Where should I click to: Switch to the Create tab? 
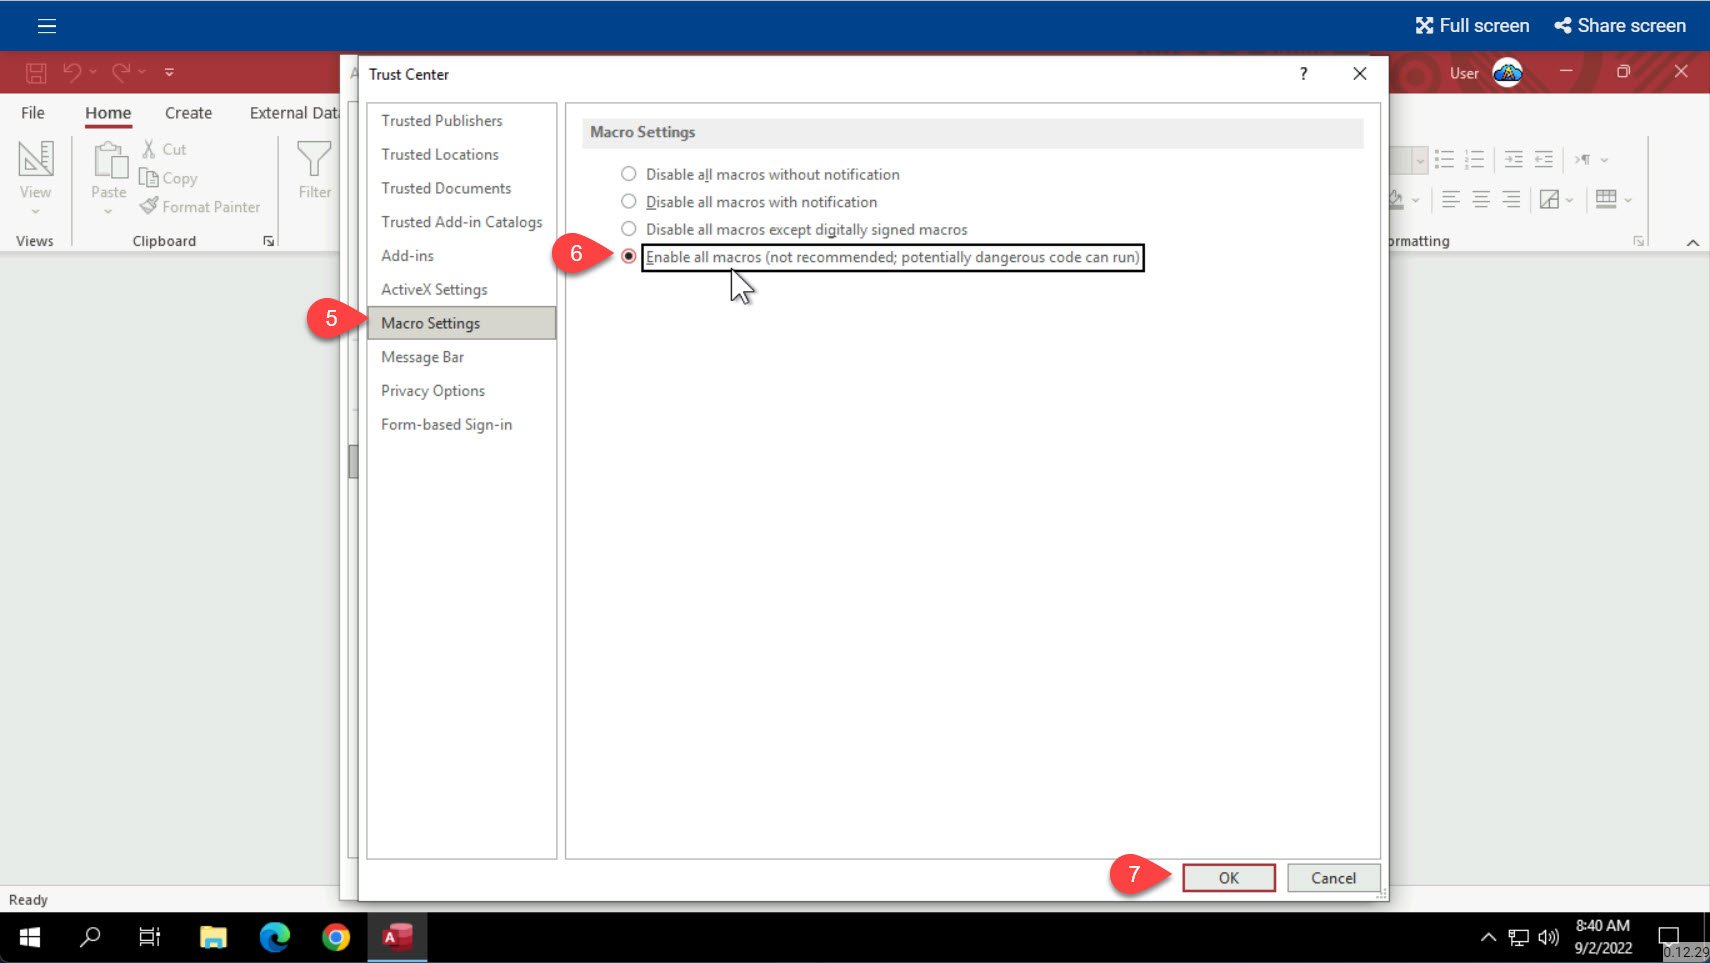188,112
